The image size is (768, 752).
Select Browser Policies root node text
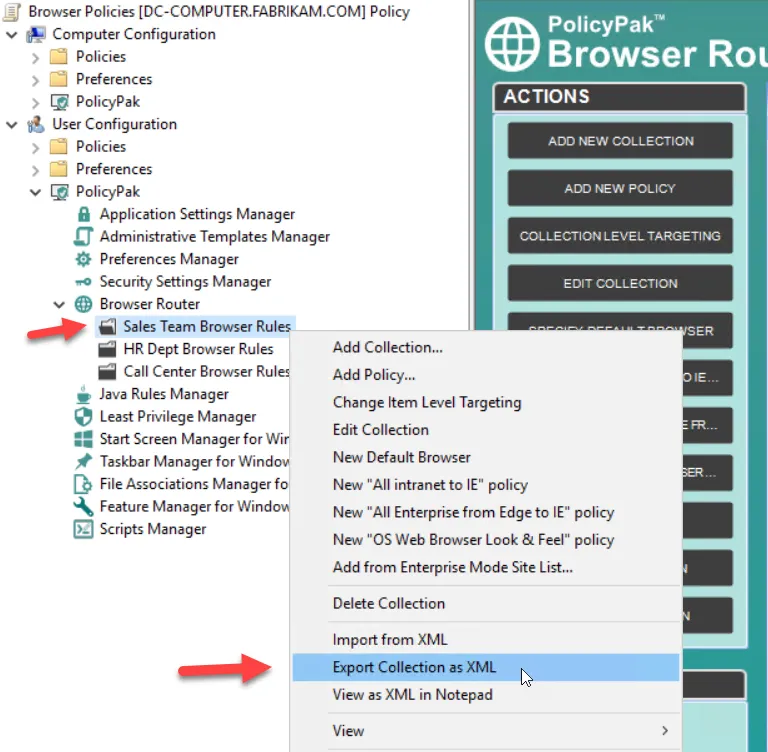pyautogui.click(x=219, y=11)
